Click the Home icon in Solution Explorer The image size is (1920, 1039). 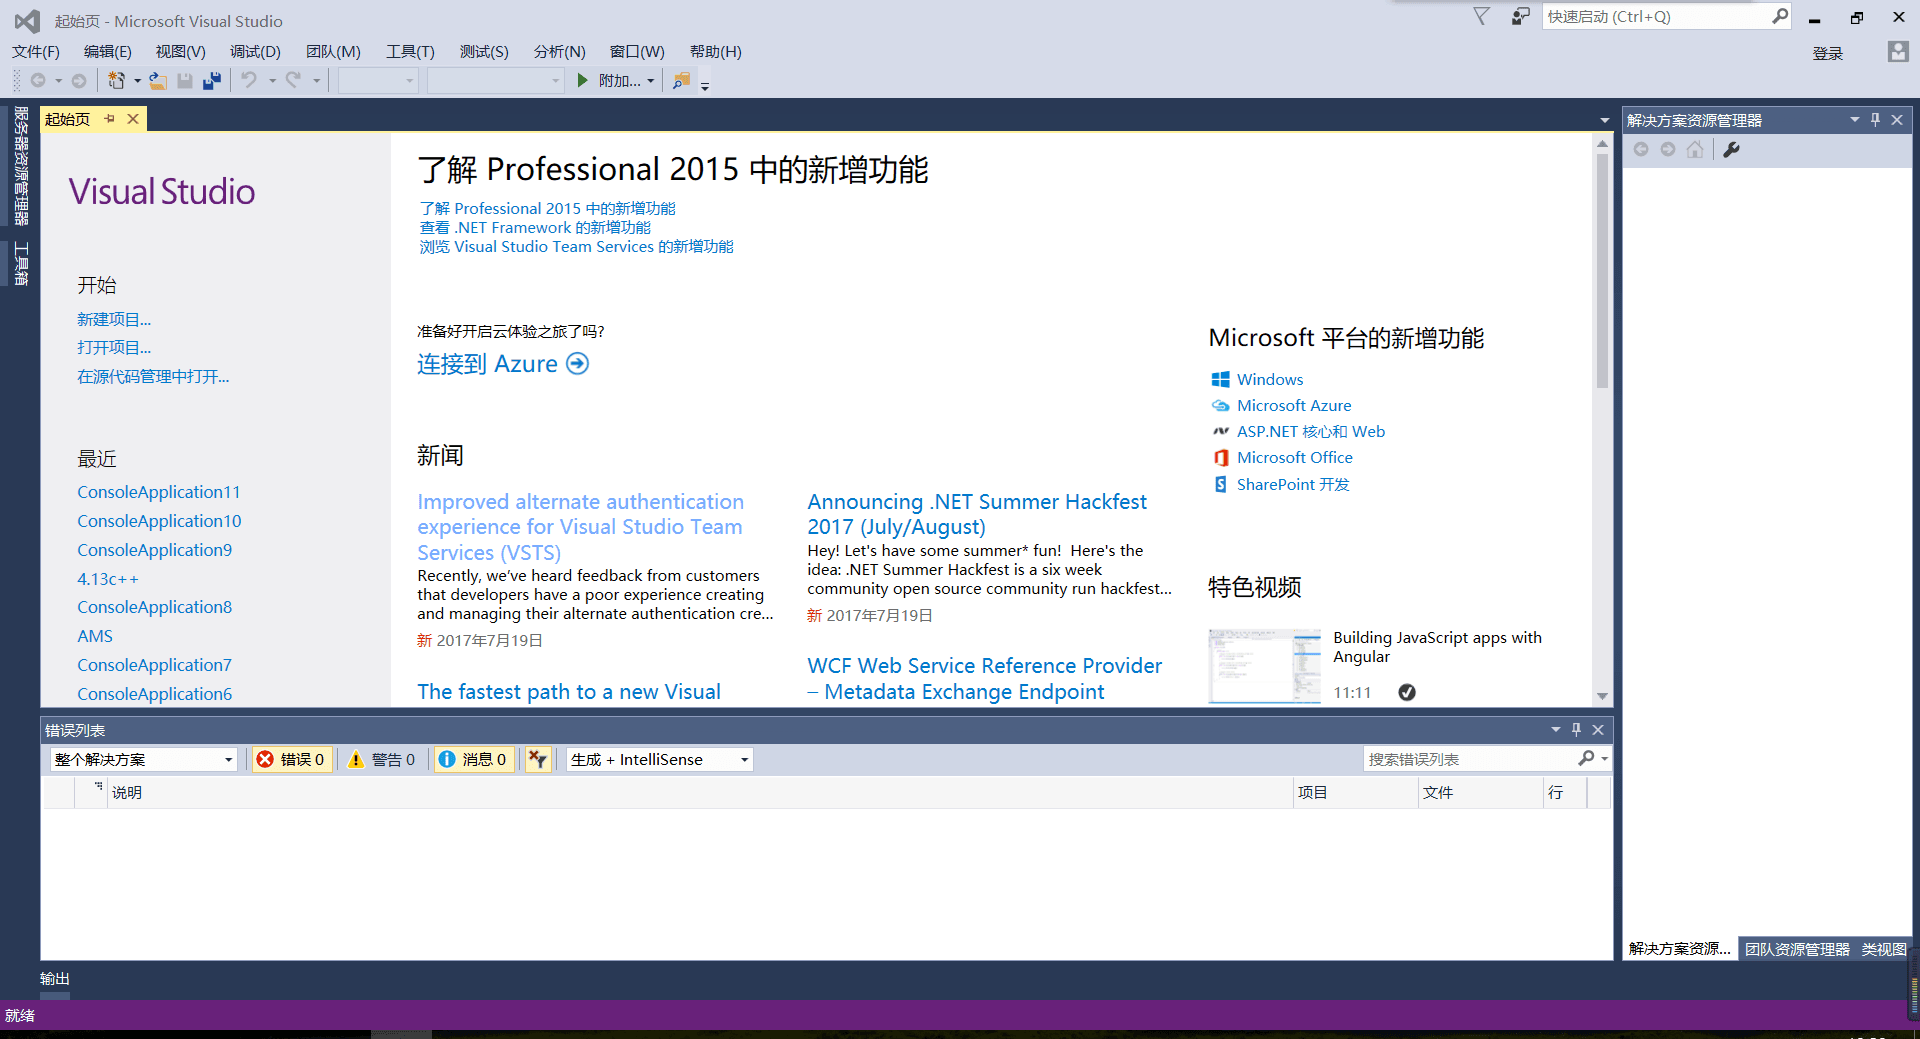(x=1695, y=149)
